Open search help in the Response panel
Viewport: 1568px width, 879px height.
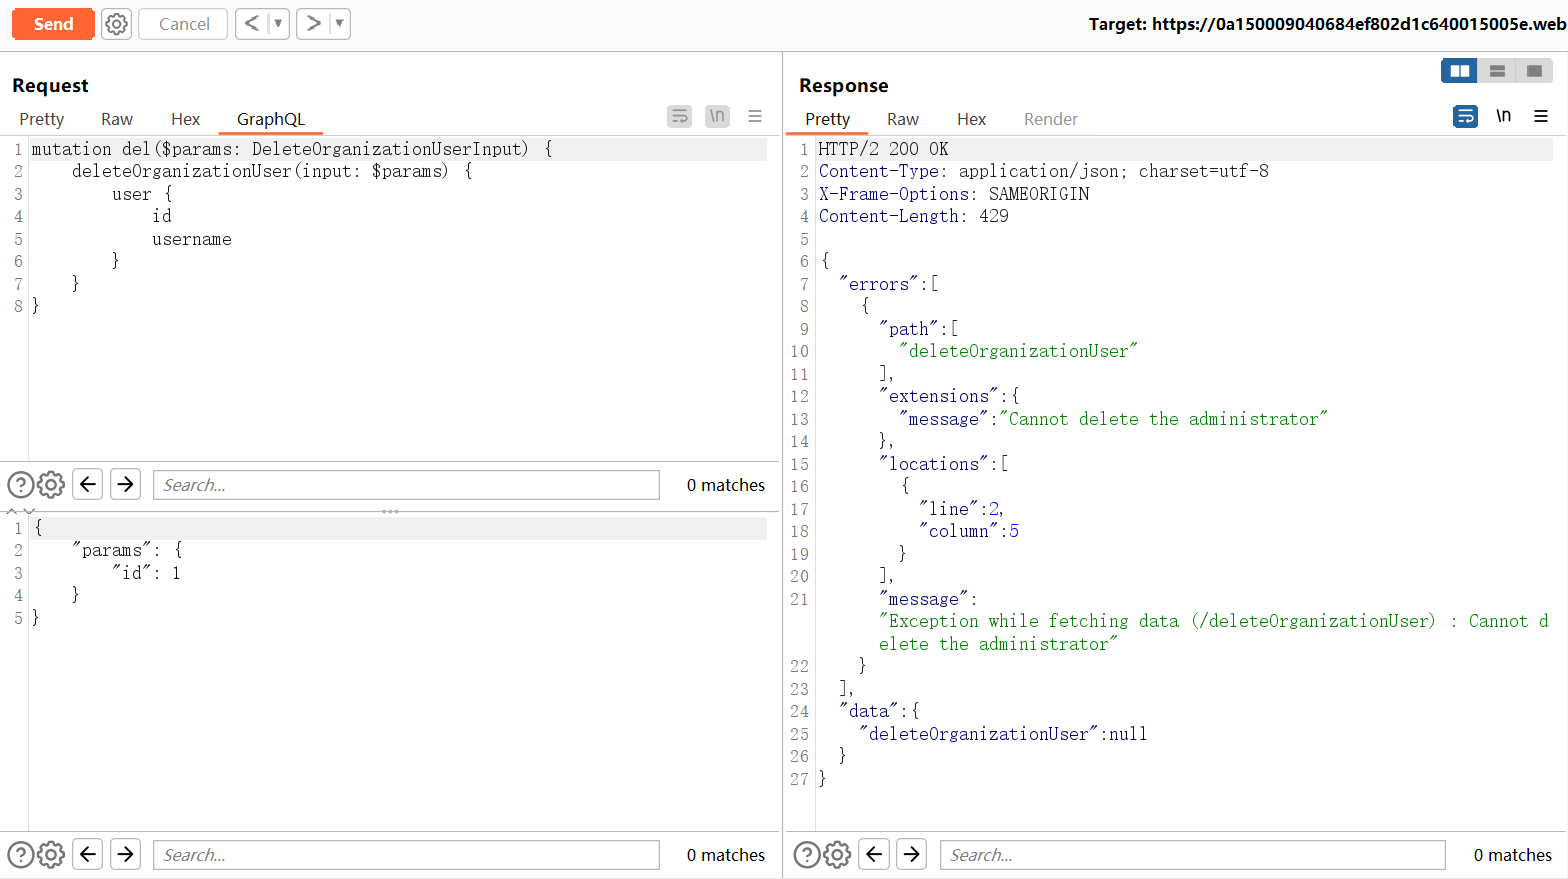click(x=806, y=855)
